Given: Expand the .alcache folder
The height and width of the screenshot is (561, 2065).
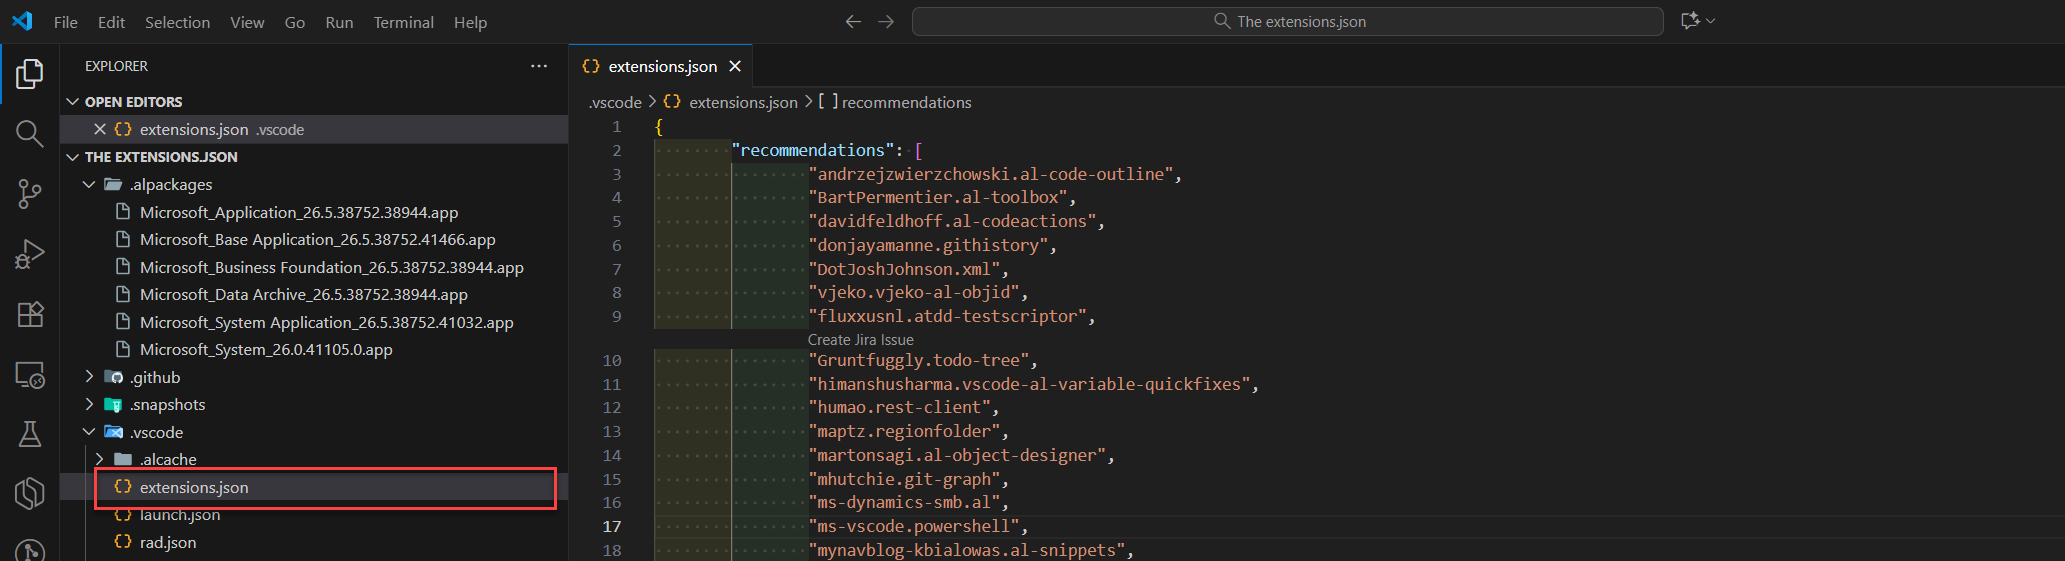Looking at the screenshot, I should (100, 459).
